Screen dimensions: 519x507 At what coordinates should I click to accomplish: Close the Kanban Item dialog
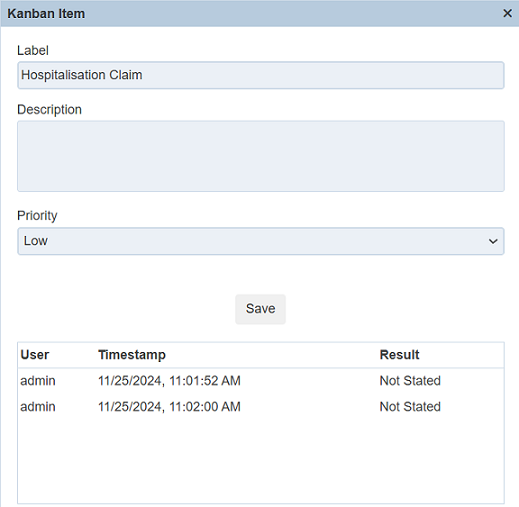coord(507,13)
